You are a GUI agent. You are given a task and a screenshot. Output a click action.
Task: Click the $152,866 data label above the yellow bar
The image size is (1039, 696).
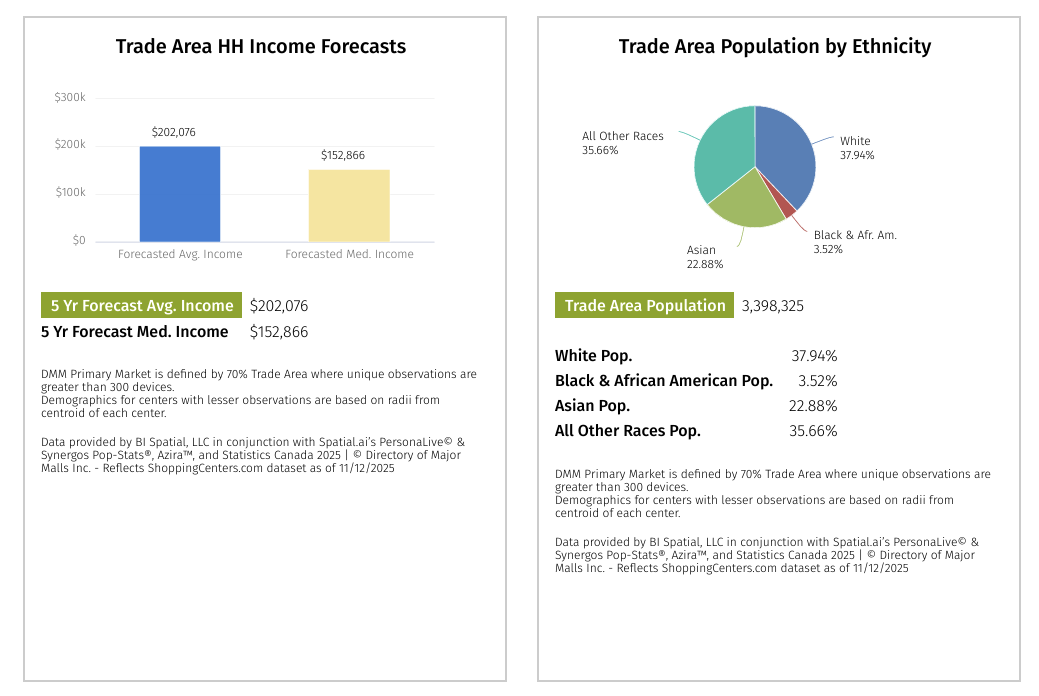[343, 155]
